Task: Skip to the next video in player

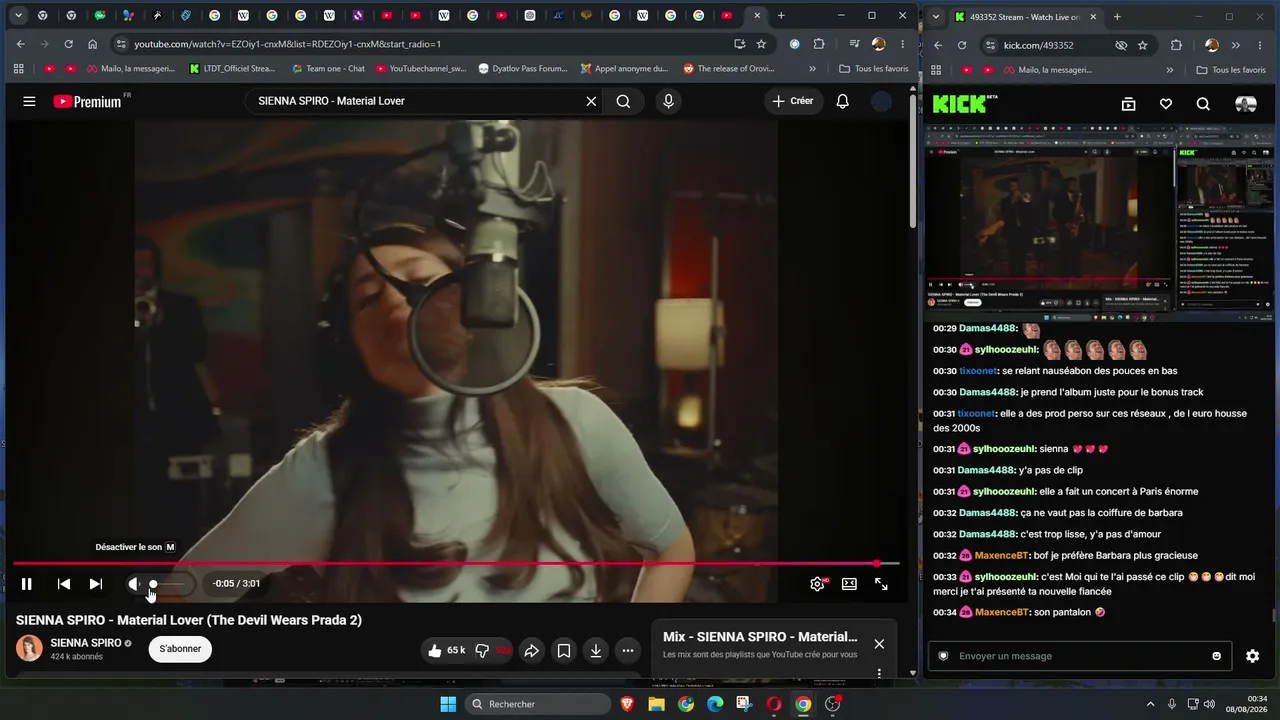Action: (x=95, y=584)
